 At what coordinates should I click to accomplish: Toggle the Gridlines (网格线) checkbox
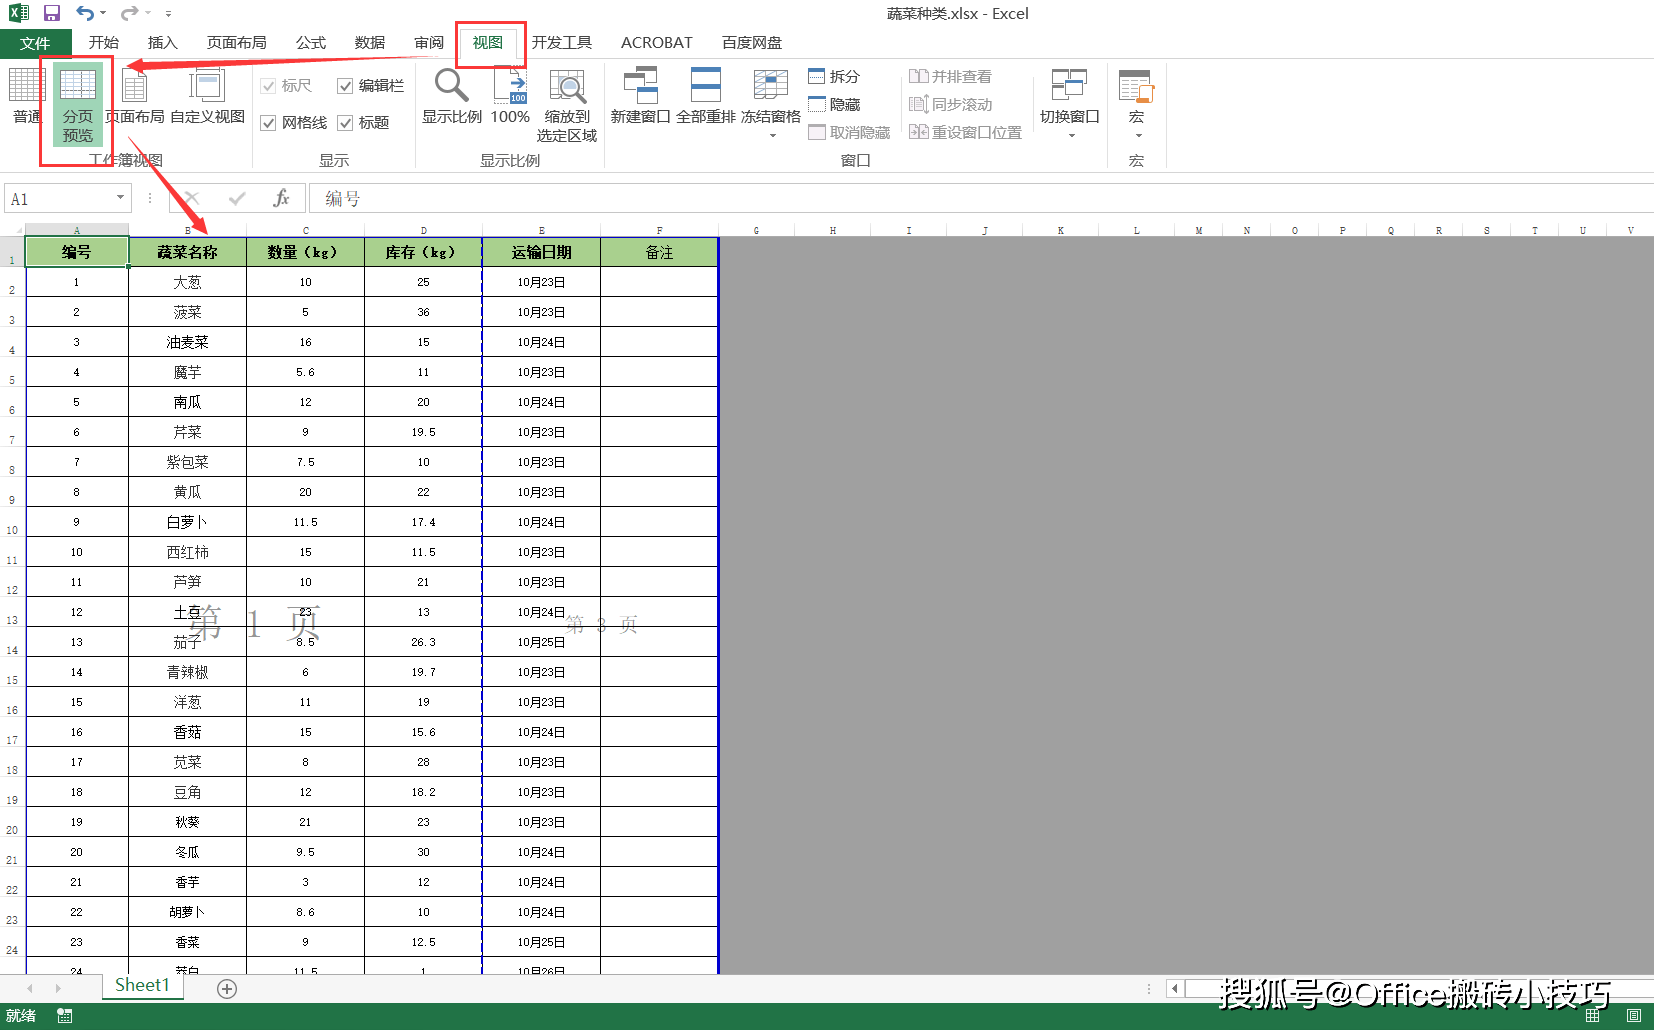[x=268, y=123]
